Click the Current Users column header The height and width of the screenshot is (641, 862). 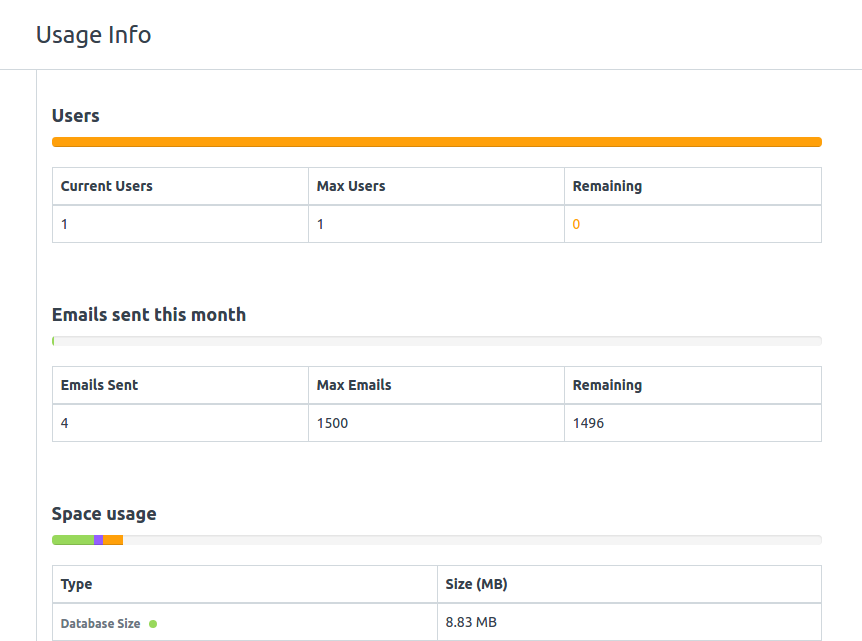pos(107,186)
